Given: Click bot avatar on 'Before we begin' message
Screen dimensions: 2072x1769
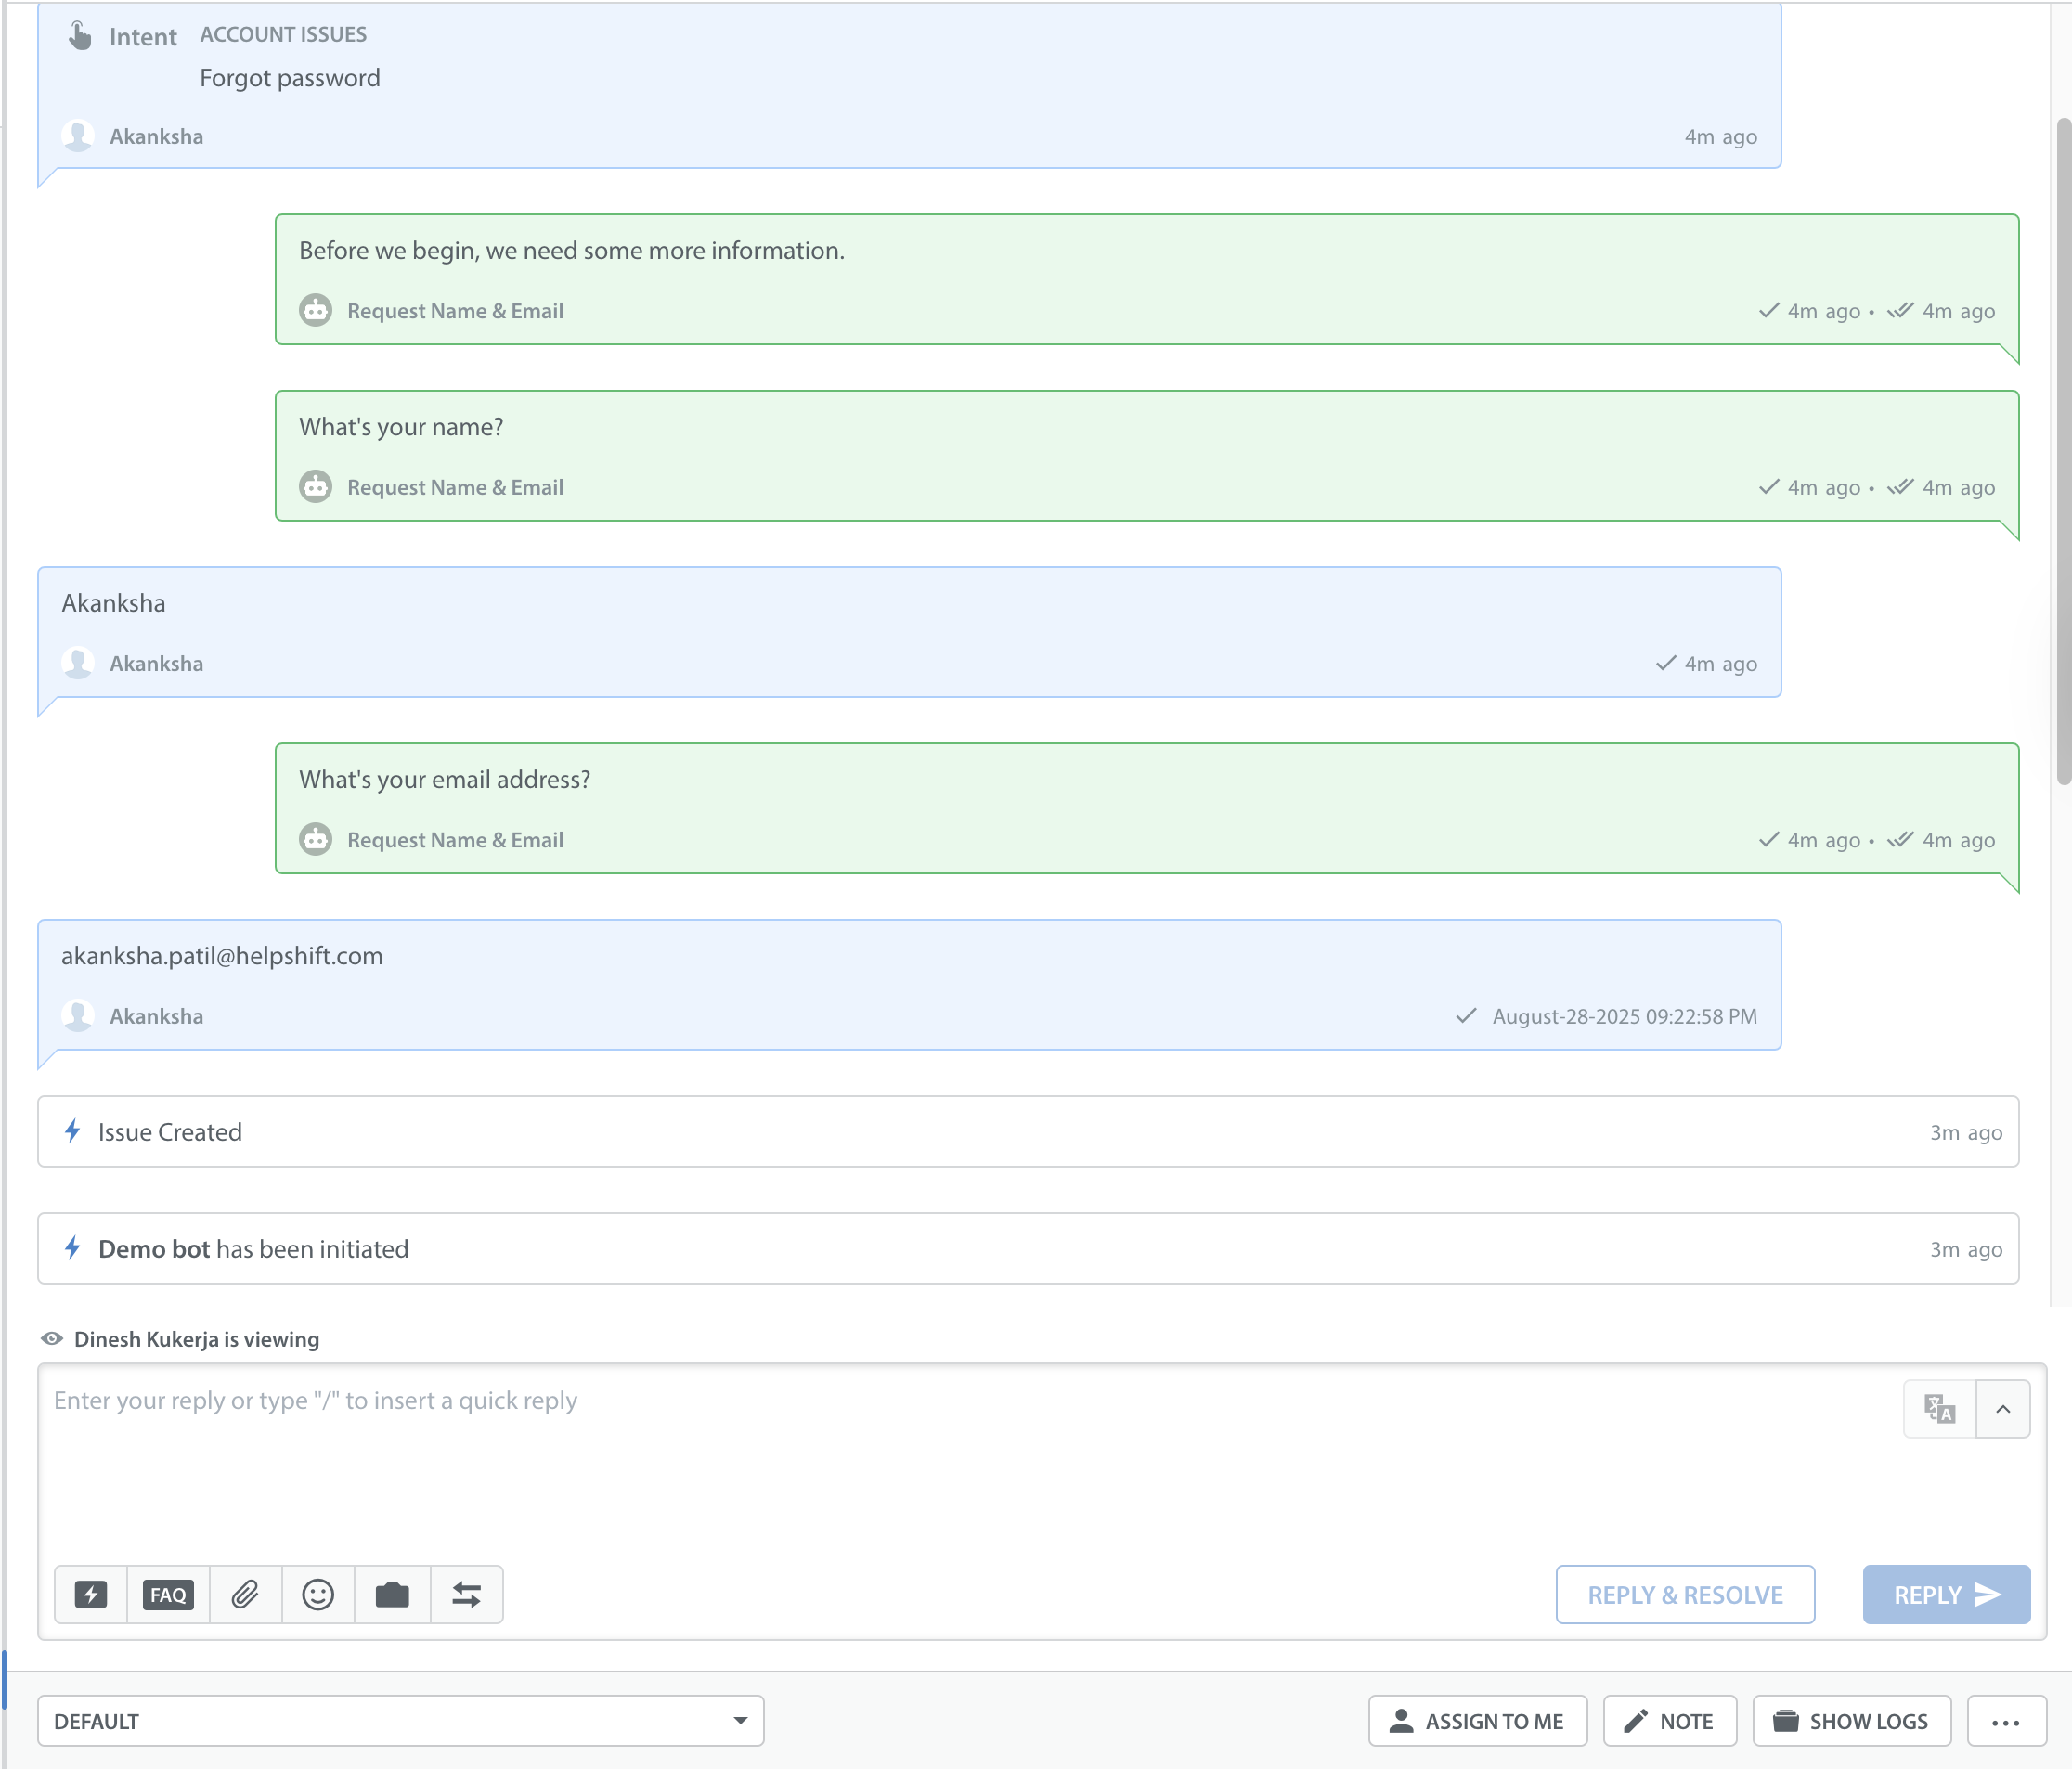Looking at the screenshot, I should (x=316, y=311).
